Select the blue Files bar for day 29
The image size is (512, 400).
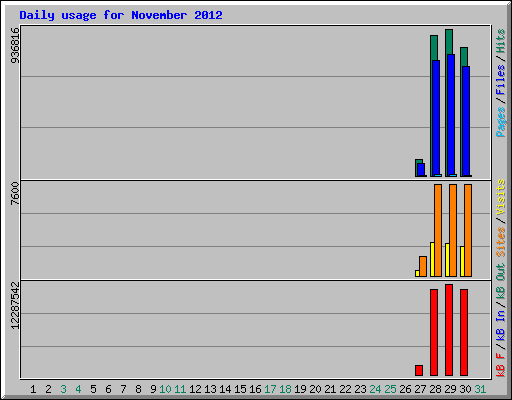pyautogui.click(x=451, y=115)
